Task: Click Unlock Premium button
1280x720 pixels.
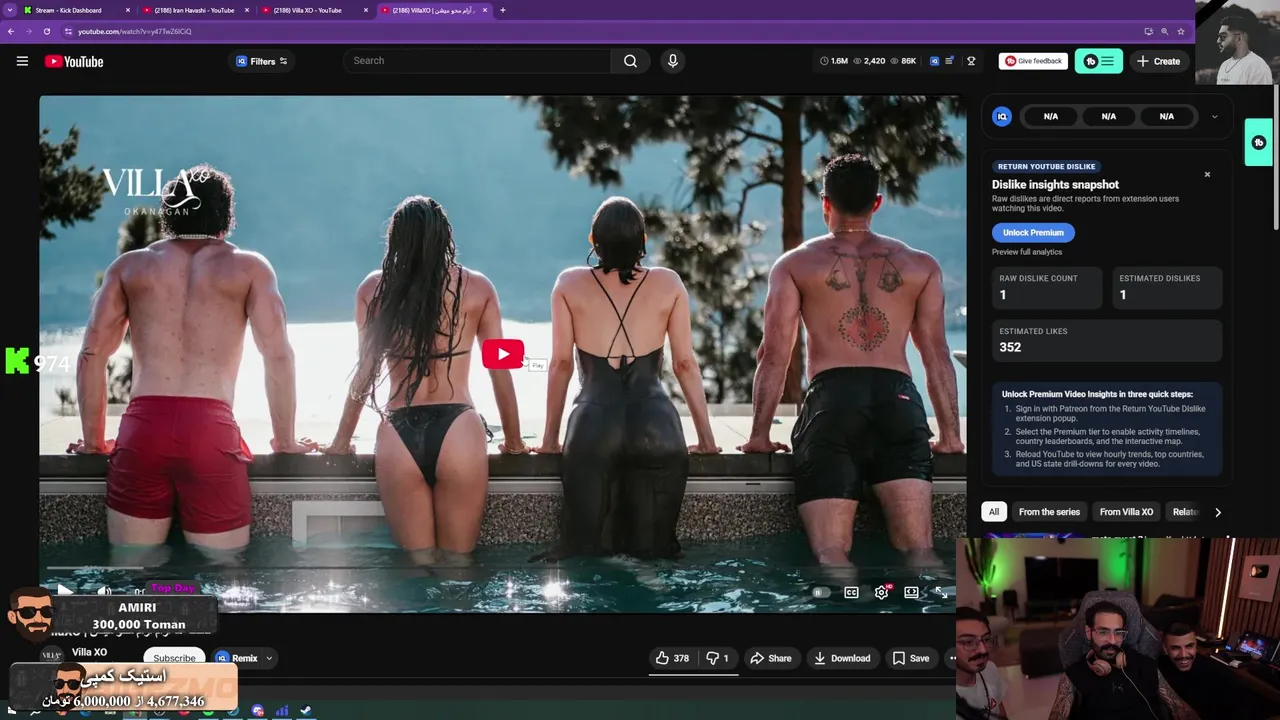Action: point(1033,232)
